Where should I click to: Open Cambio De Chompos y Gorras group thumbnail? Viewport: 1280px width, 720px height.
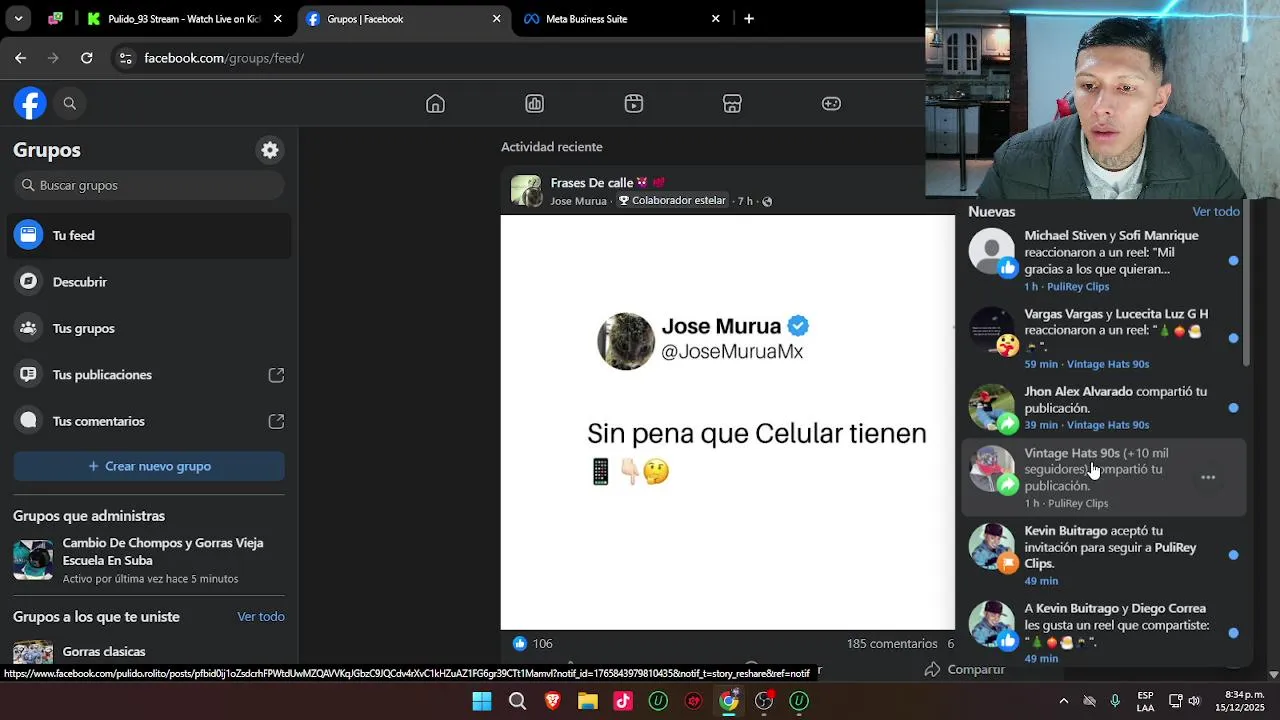(x=33, y=560)
